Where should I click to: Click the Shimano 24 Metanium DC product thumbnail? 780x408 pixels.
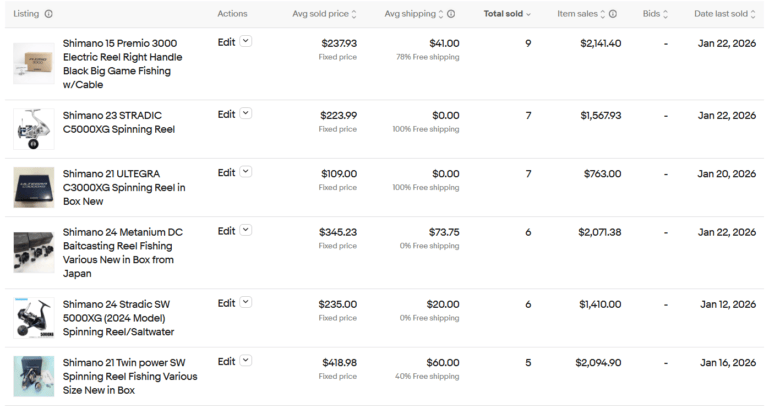coord(34,252)
